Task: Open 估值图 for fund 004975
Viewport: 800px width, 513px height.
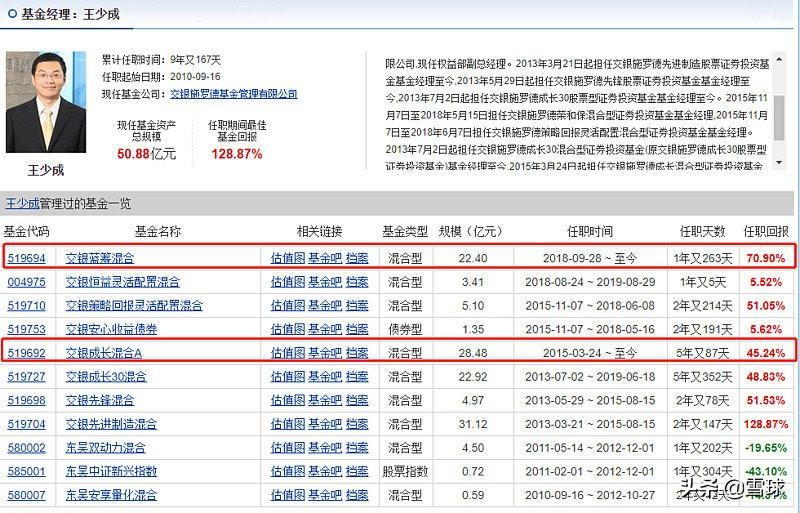Action: point(288,282)
